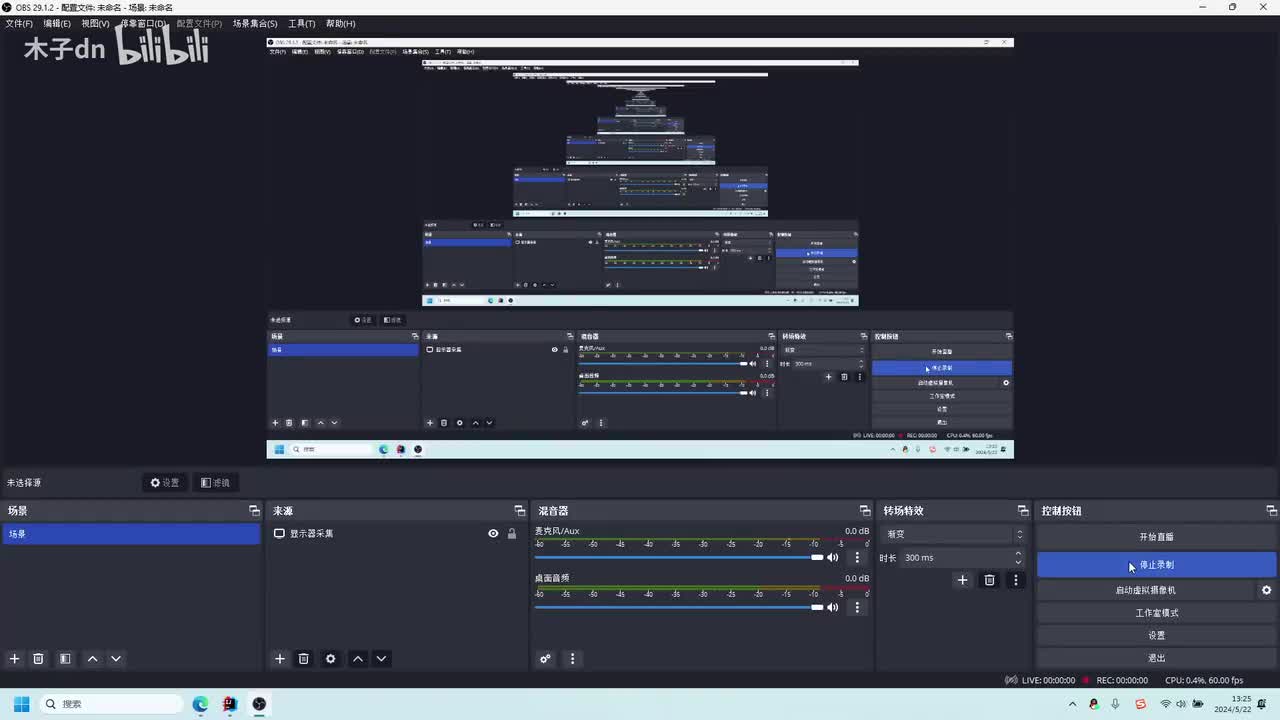Float the 控制按钮 dock panel
Image resolution: width=1280 pixels, height=720 pixels.
(1271, 511)
